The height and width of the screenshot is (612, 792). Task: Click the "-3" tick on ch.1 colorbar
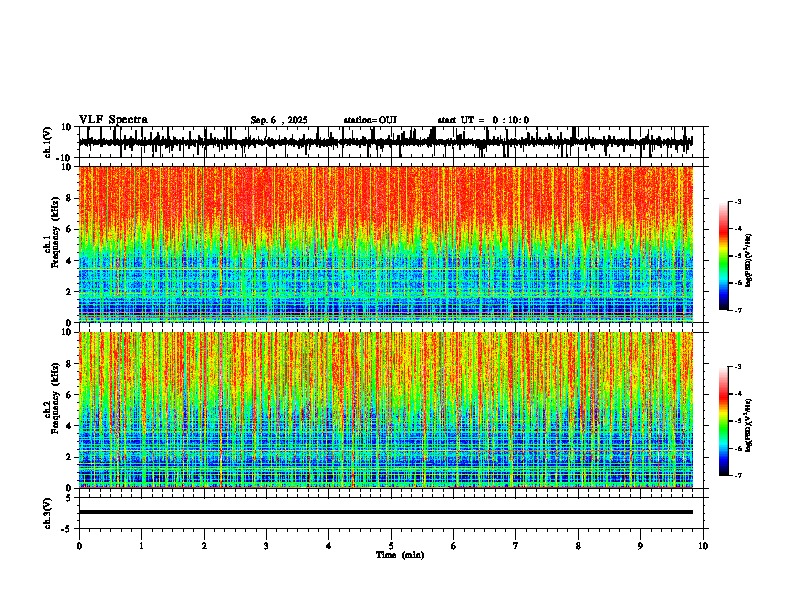pyautogui.click(x=738, y=201)
